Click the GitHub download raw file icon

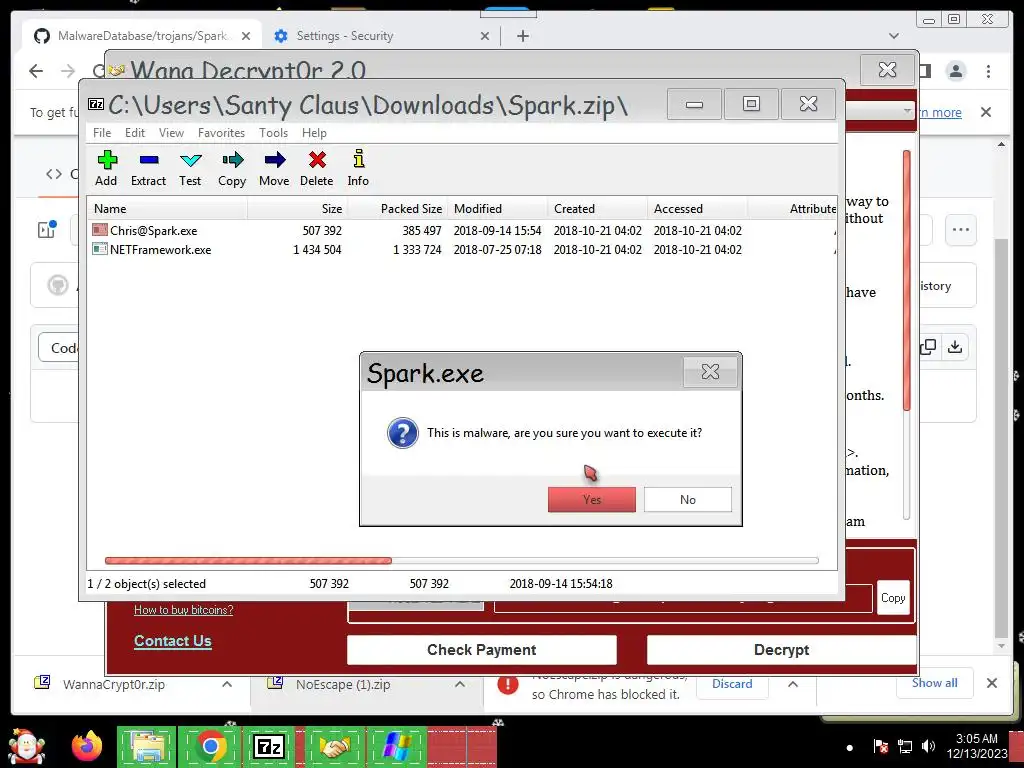pyautogui.click(x=955, y=347)
